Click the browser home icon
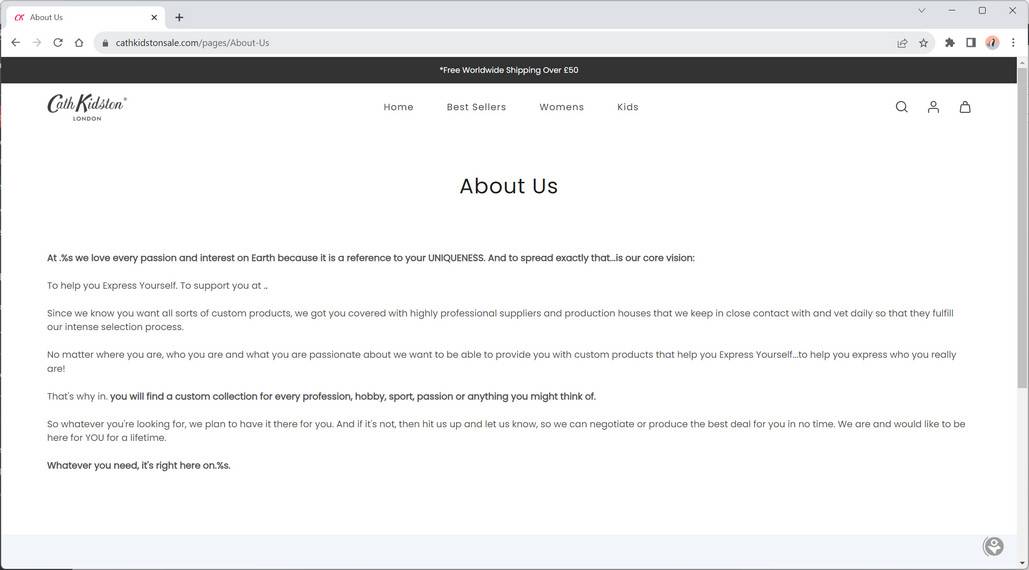1029x570 pixels. click(x=79, y=43)
